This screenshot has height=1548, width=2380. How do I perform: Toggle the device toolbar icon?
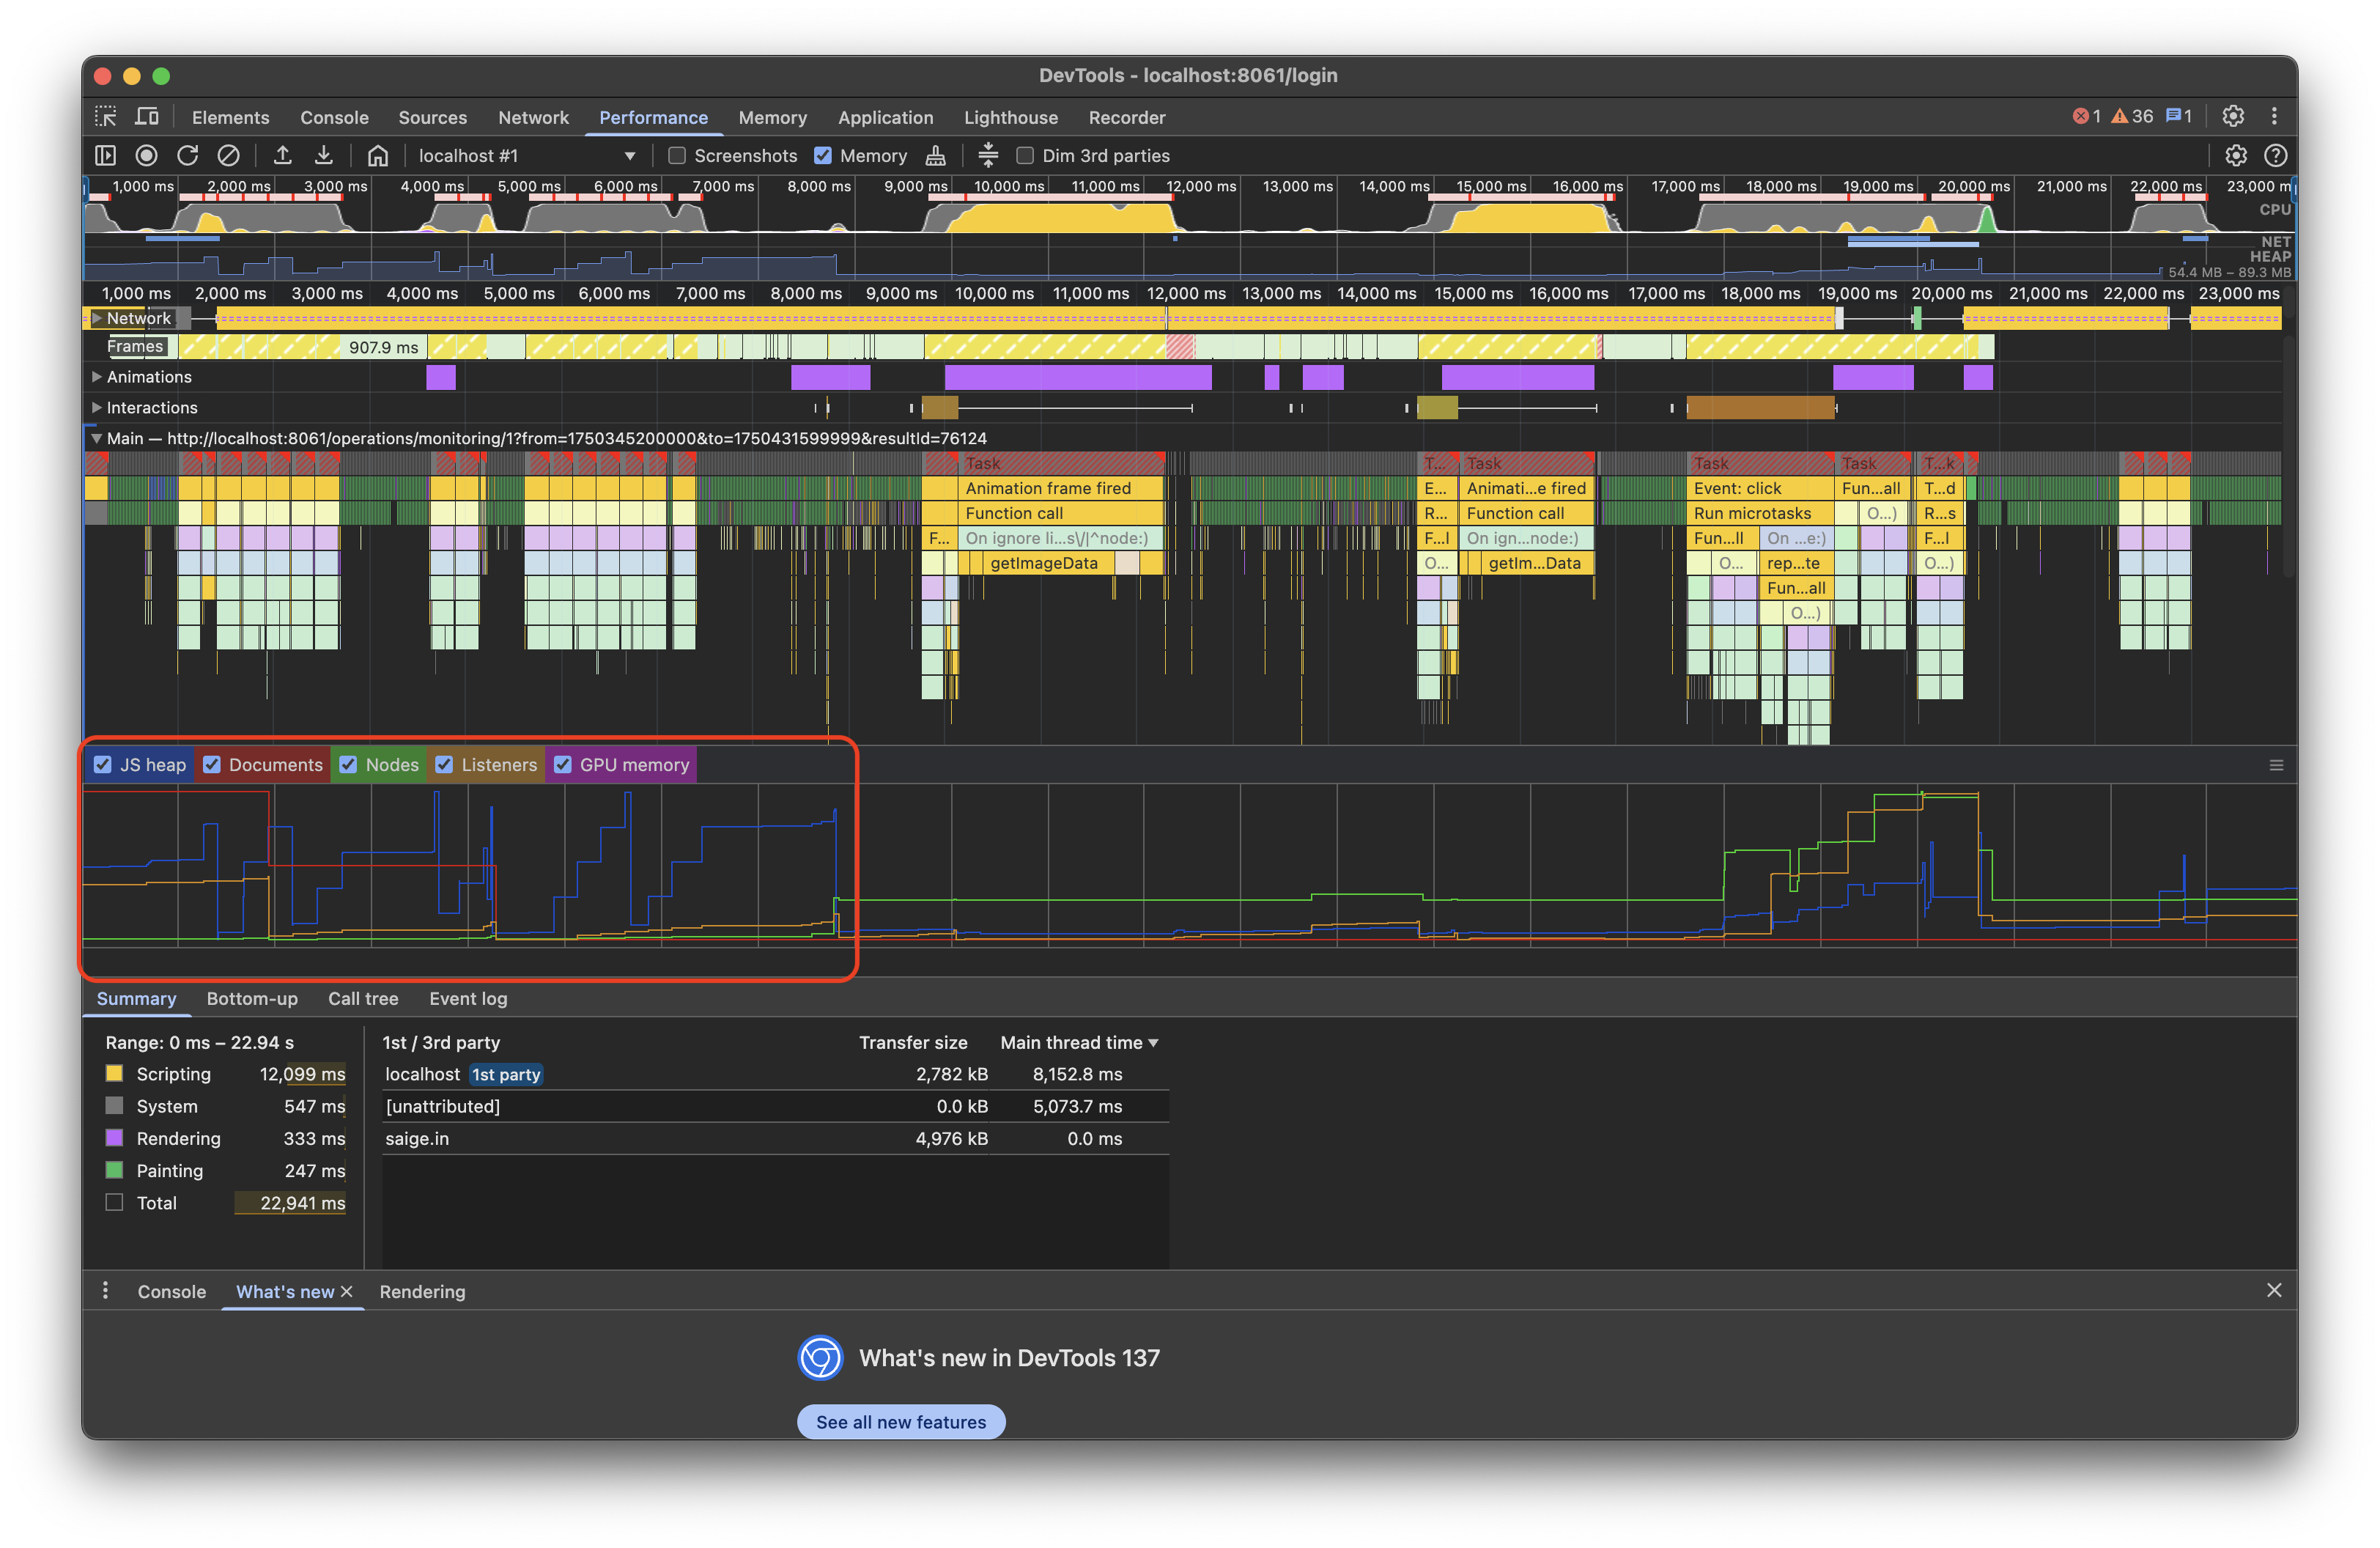(147, 117)
